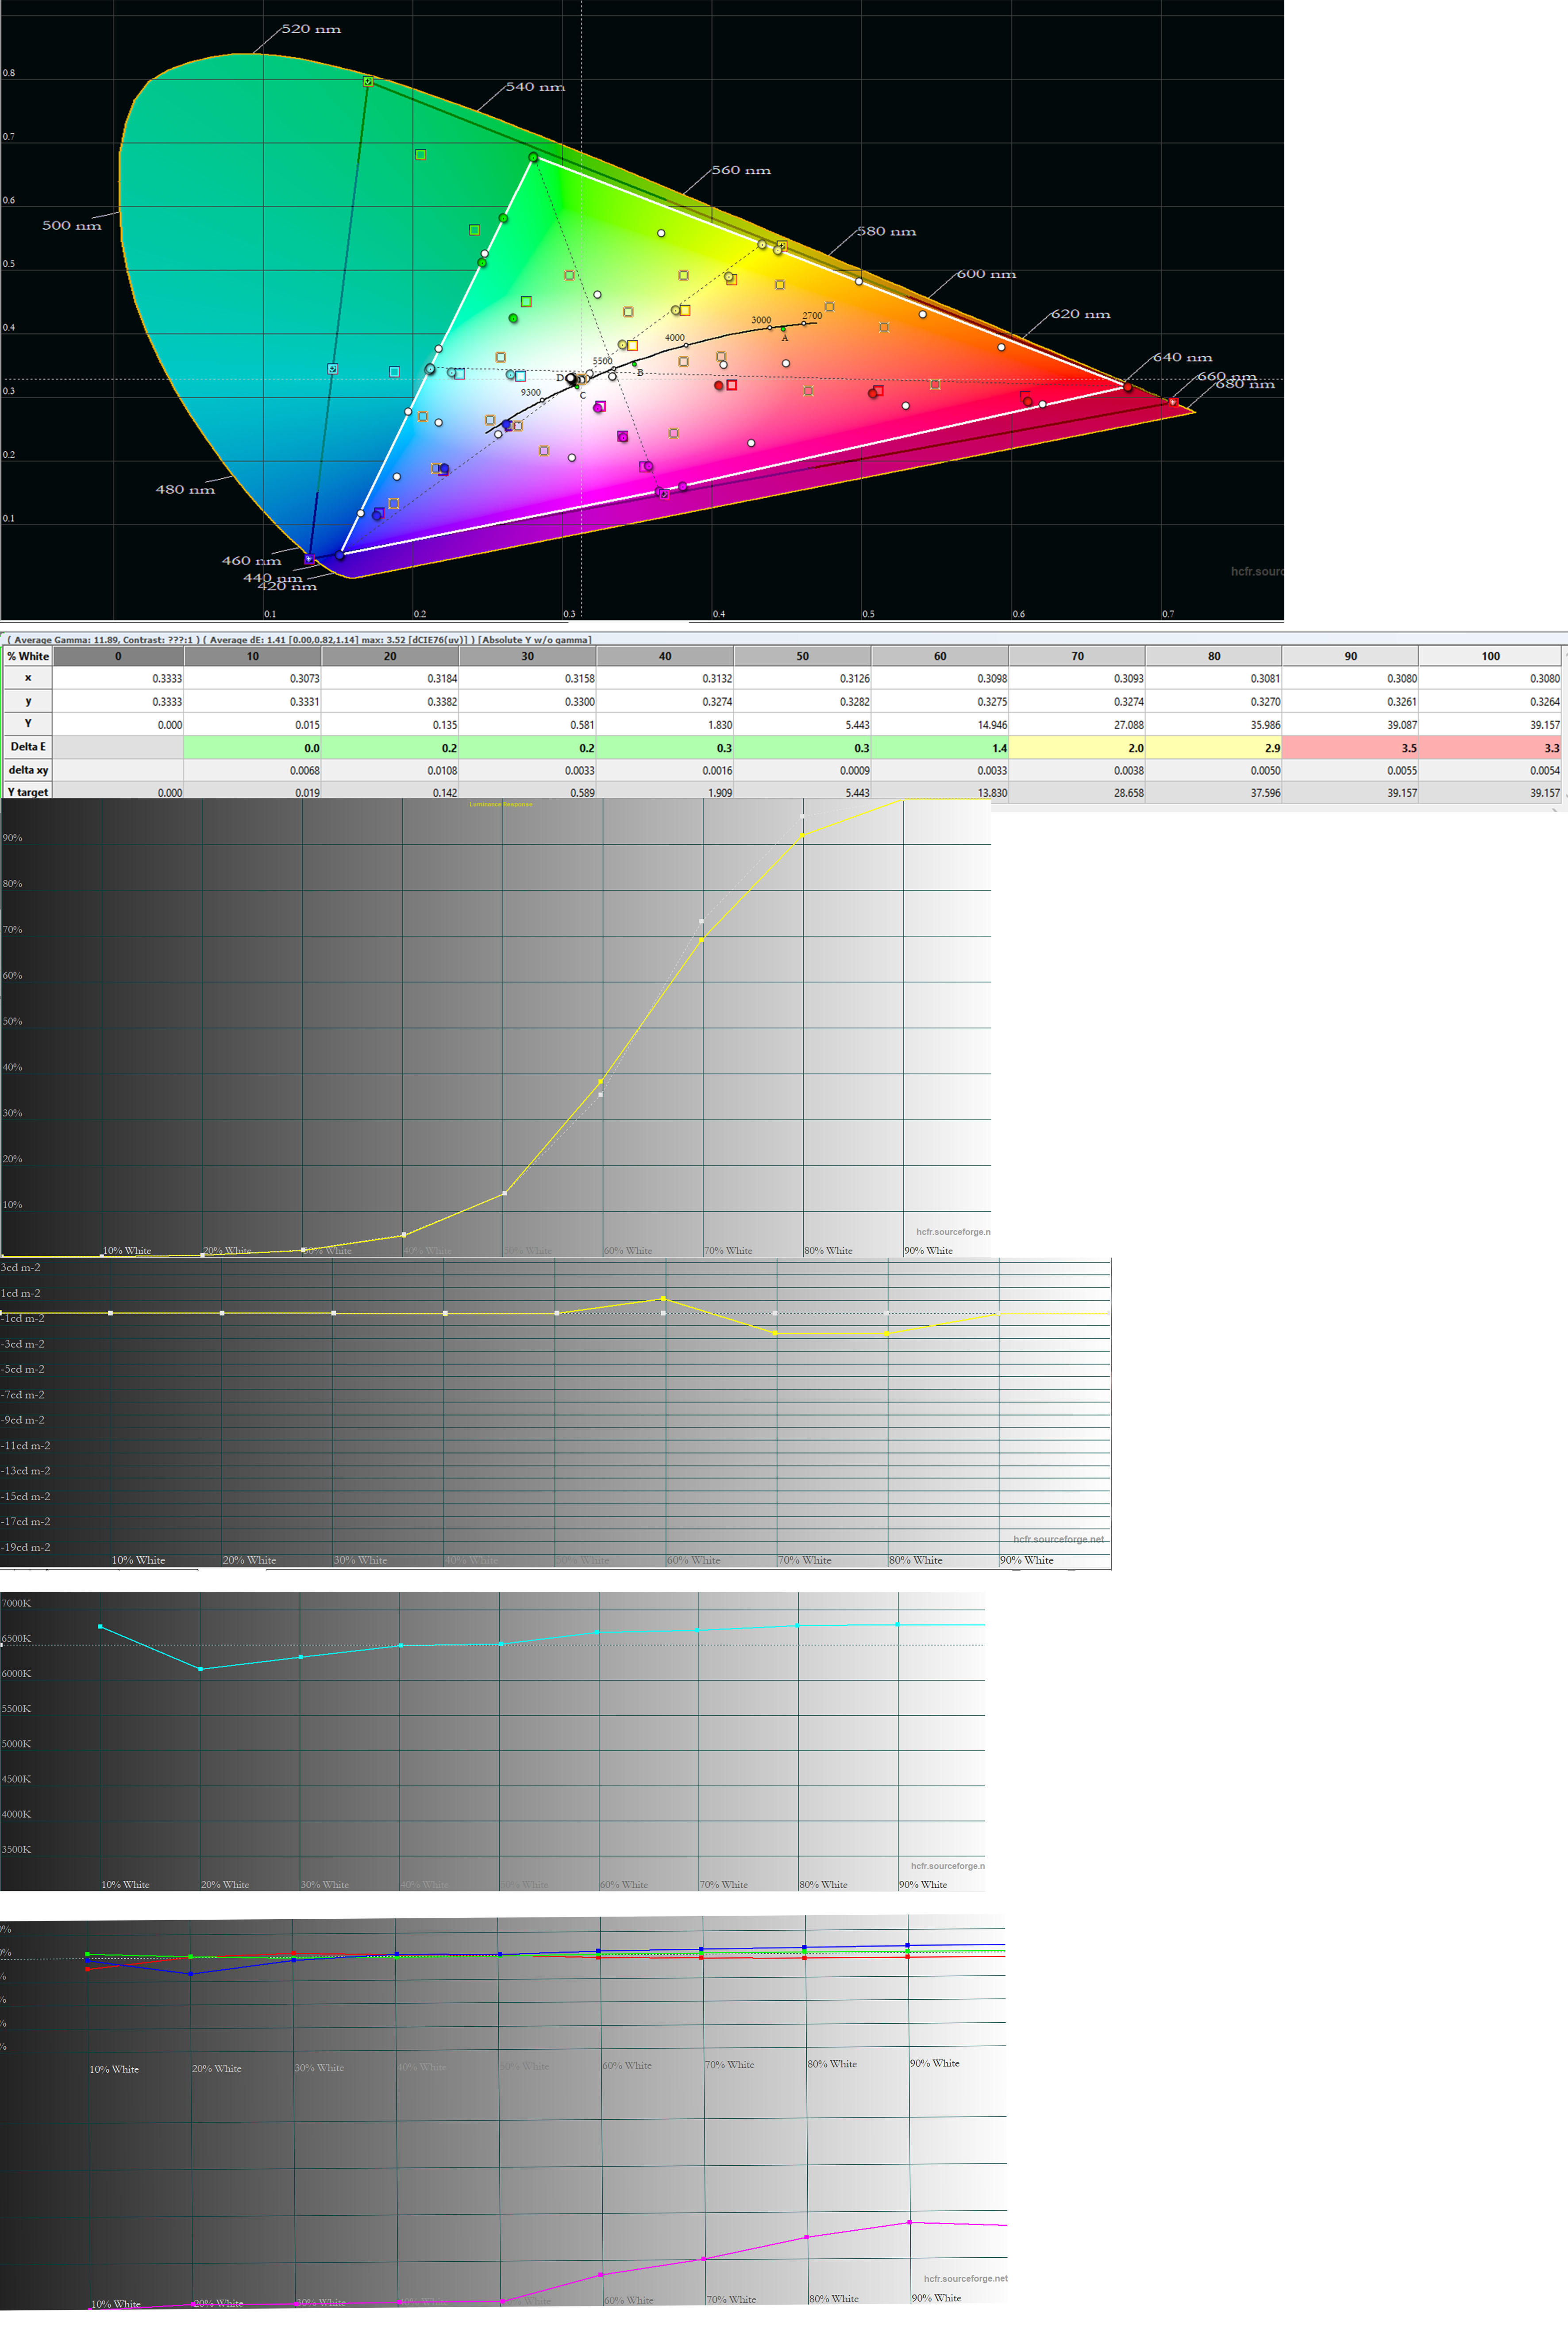Viewport: 1568px width, 2352px height.
Task: Click delta xy value 0.0055
Action: click(1350, 770)
